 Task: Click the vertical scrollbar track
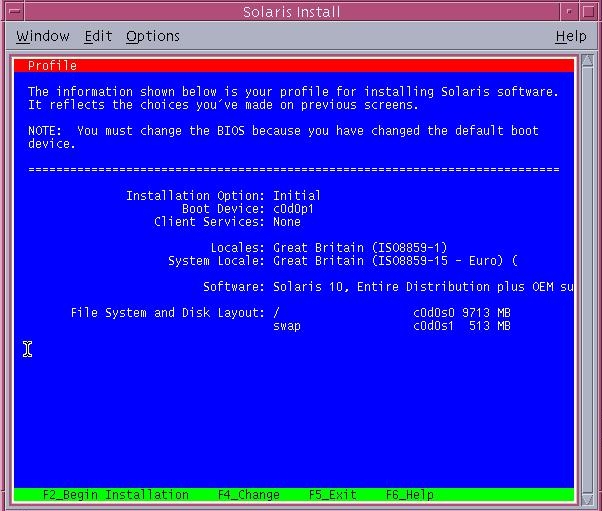pyautogui.click(x=587, y=279)
